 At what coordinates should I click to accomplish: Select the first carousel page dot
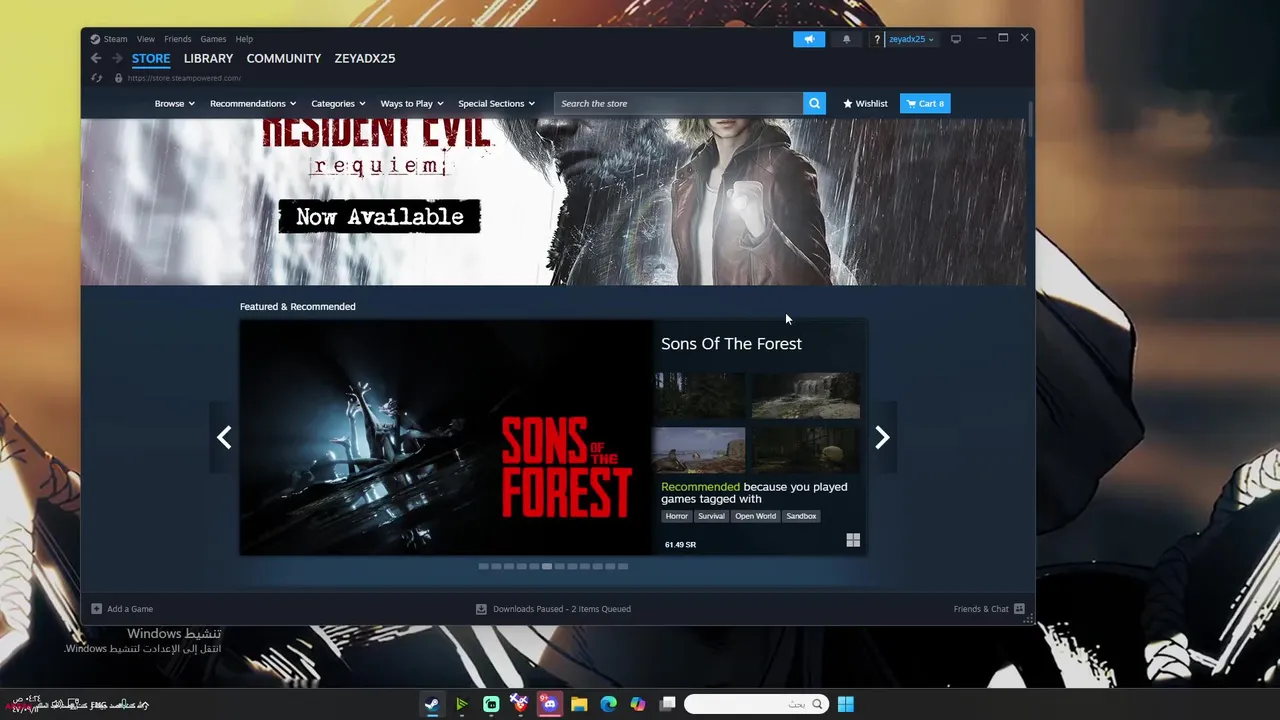pyautogui.click(x=483, y=566)
